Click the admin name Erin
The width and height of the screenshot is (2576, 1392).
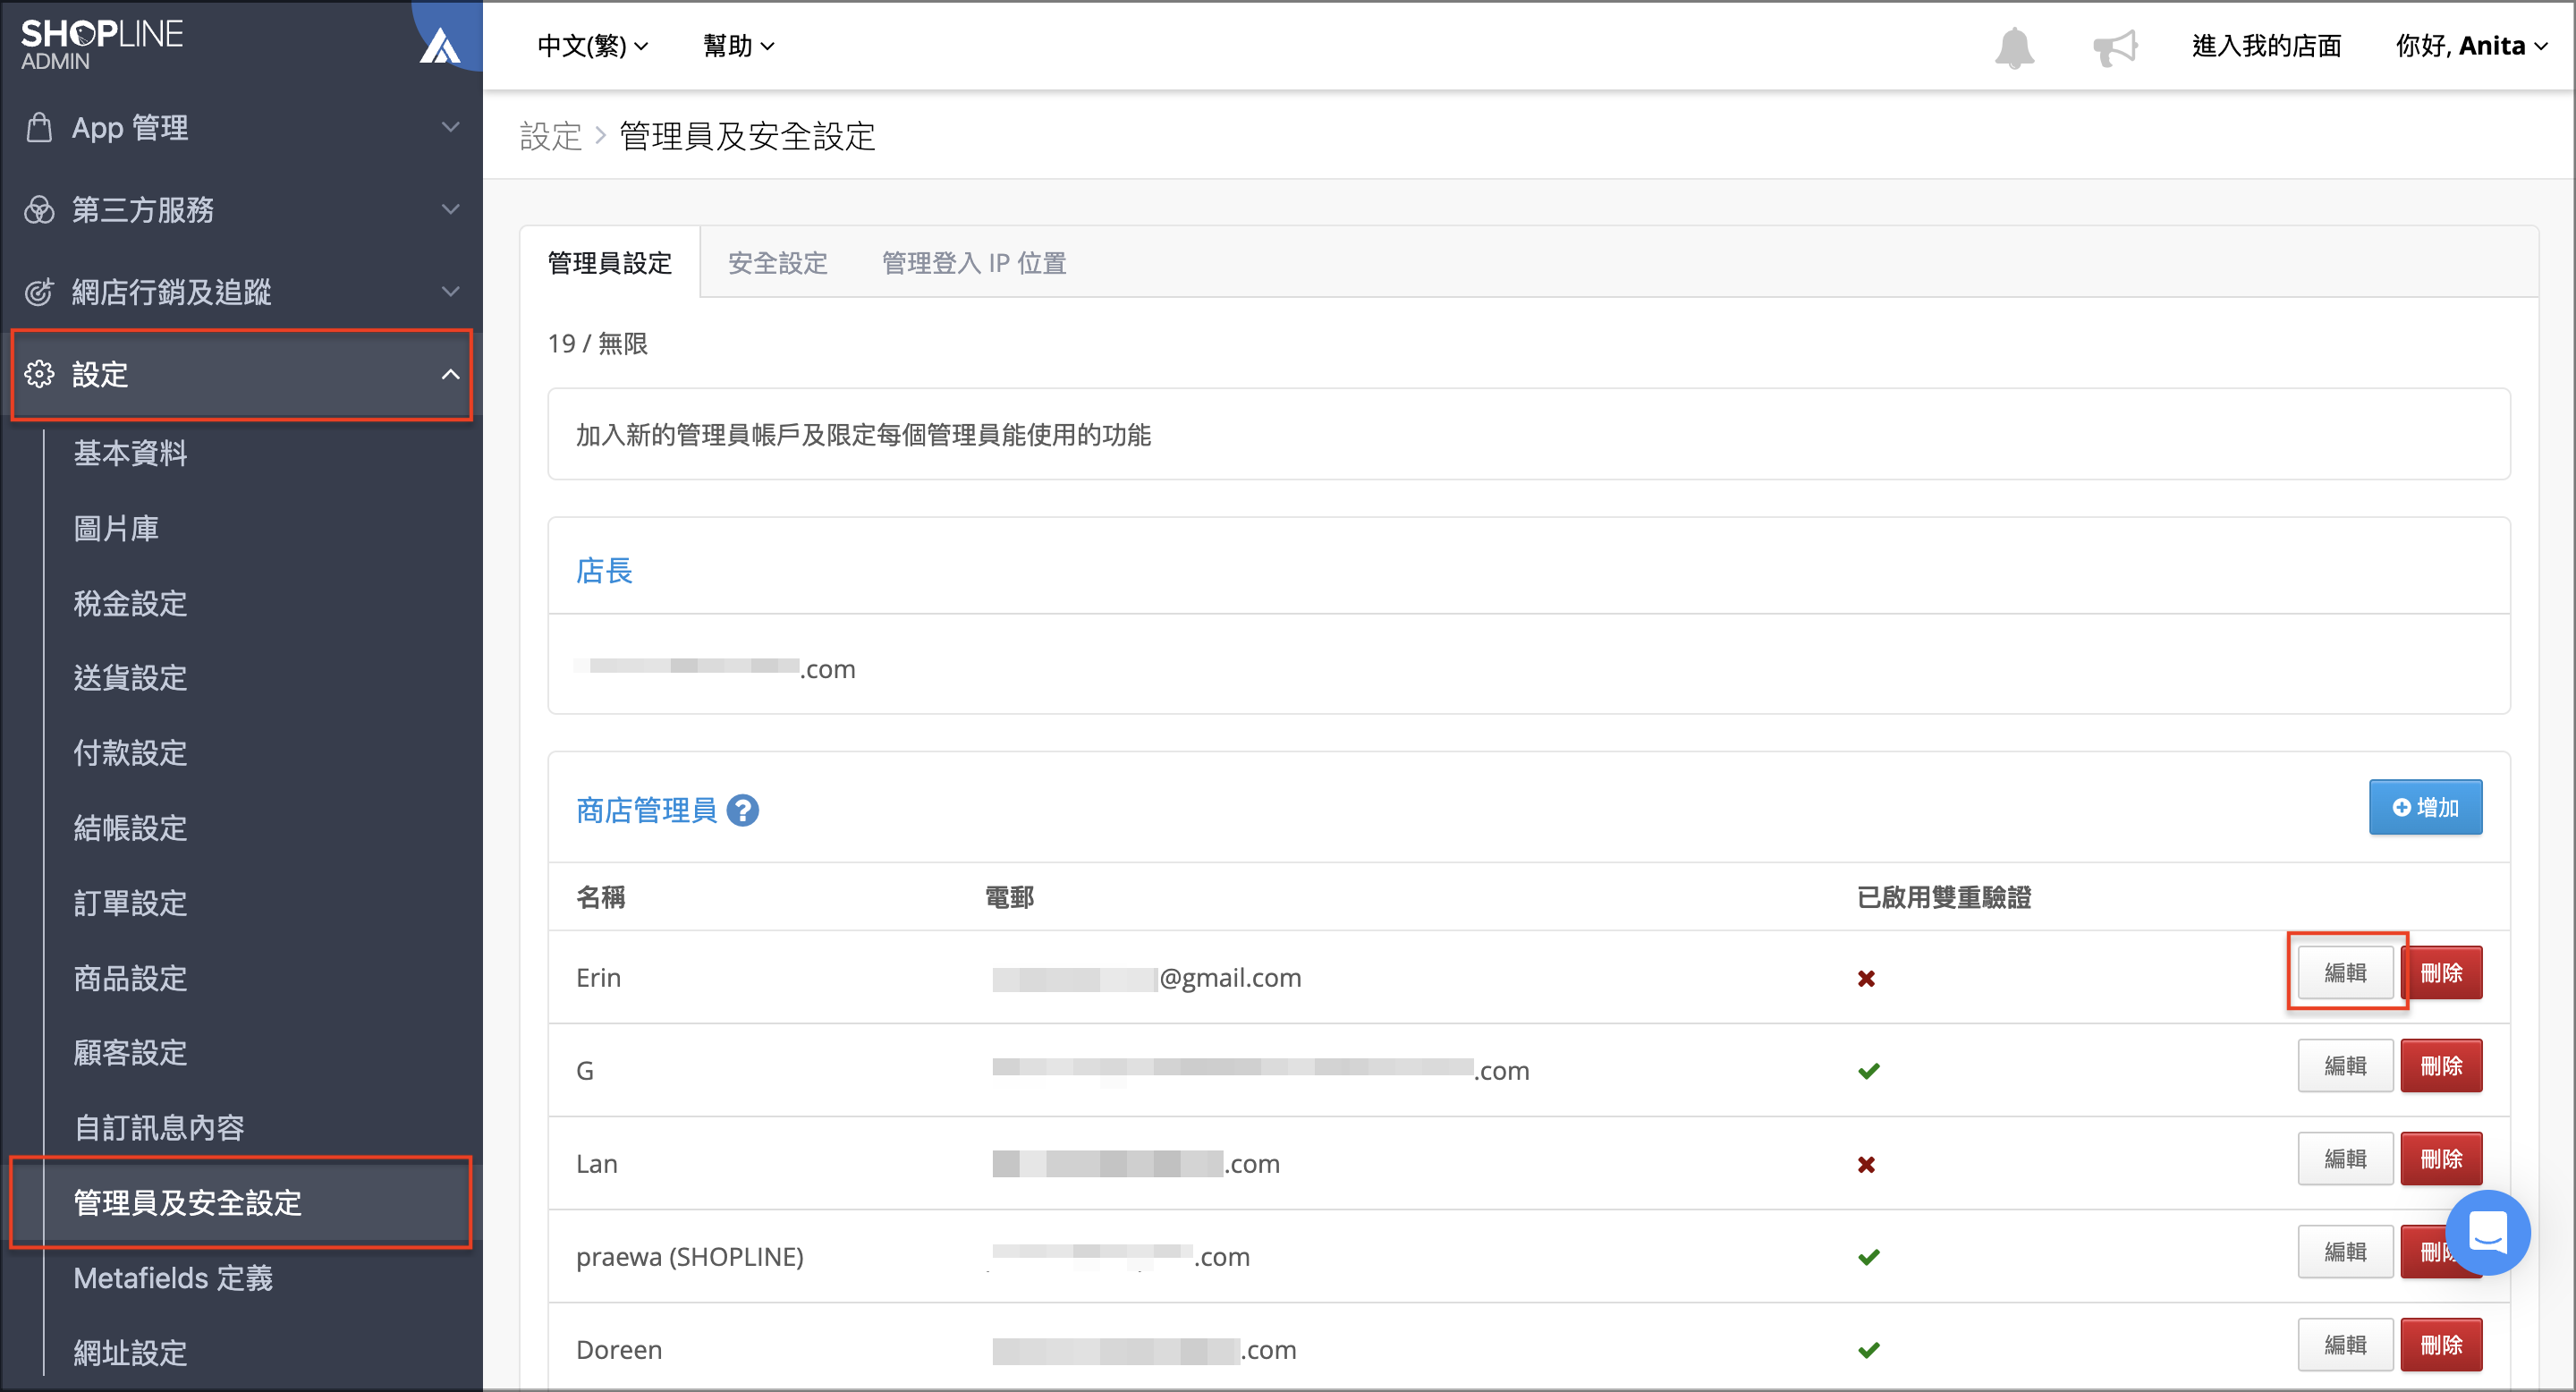(x=598, y=978)
